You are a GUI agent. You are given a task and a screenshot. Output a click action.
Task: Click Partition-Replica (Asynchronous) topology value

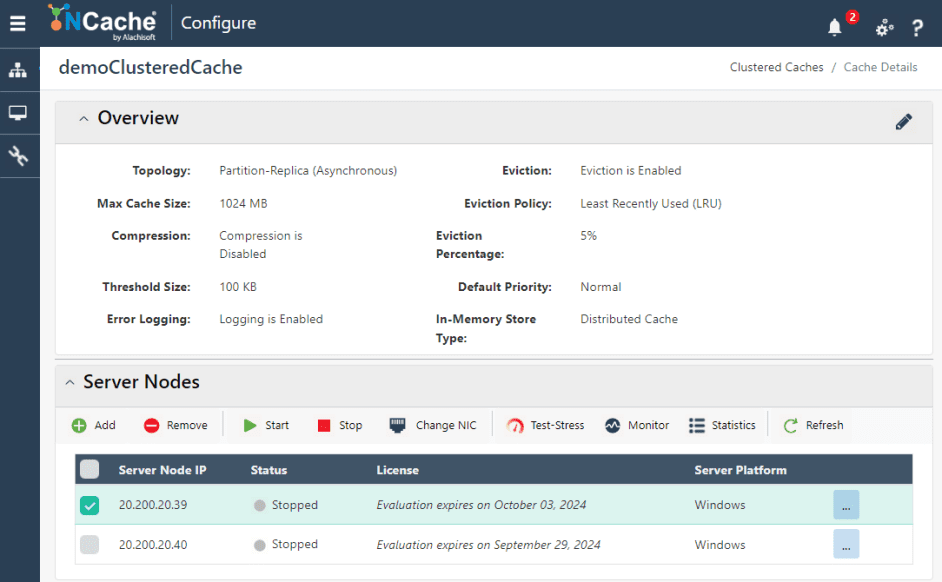coord(308,171)
